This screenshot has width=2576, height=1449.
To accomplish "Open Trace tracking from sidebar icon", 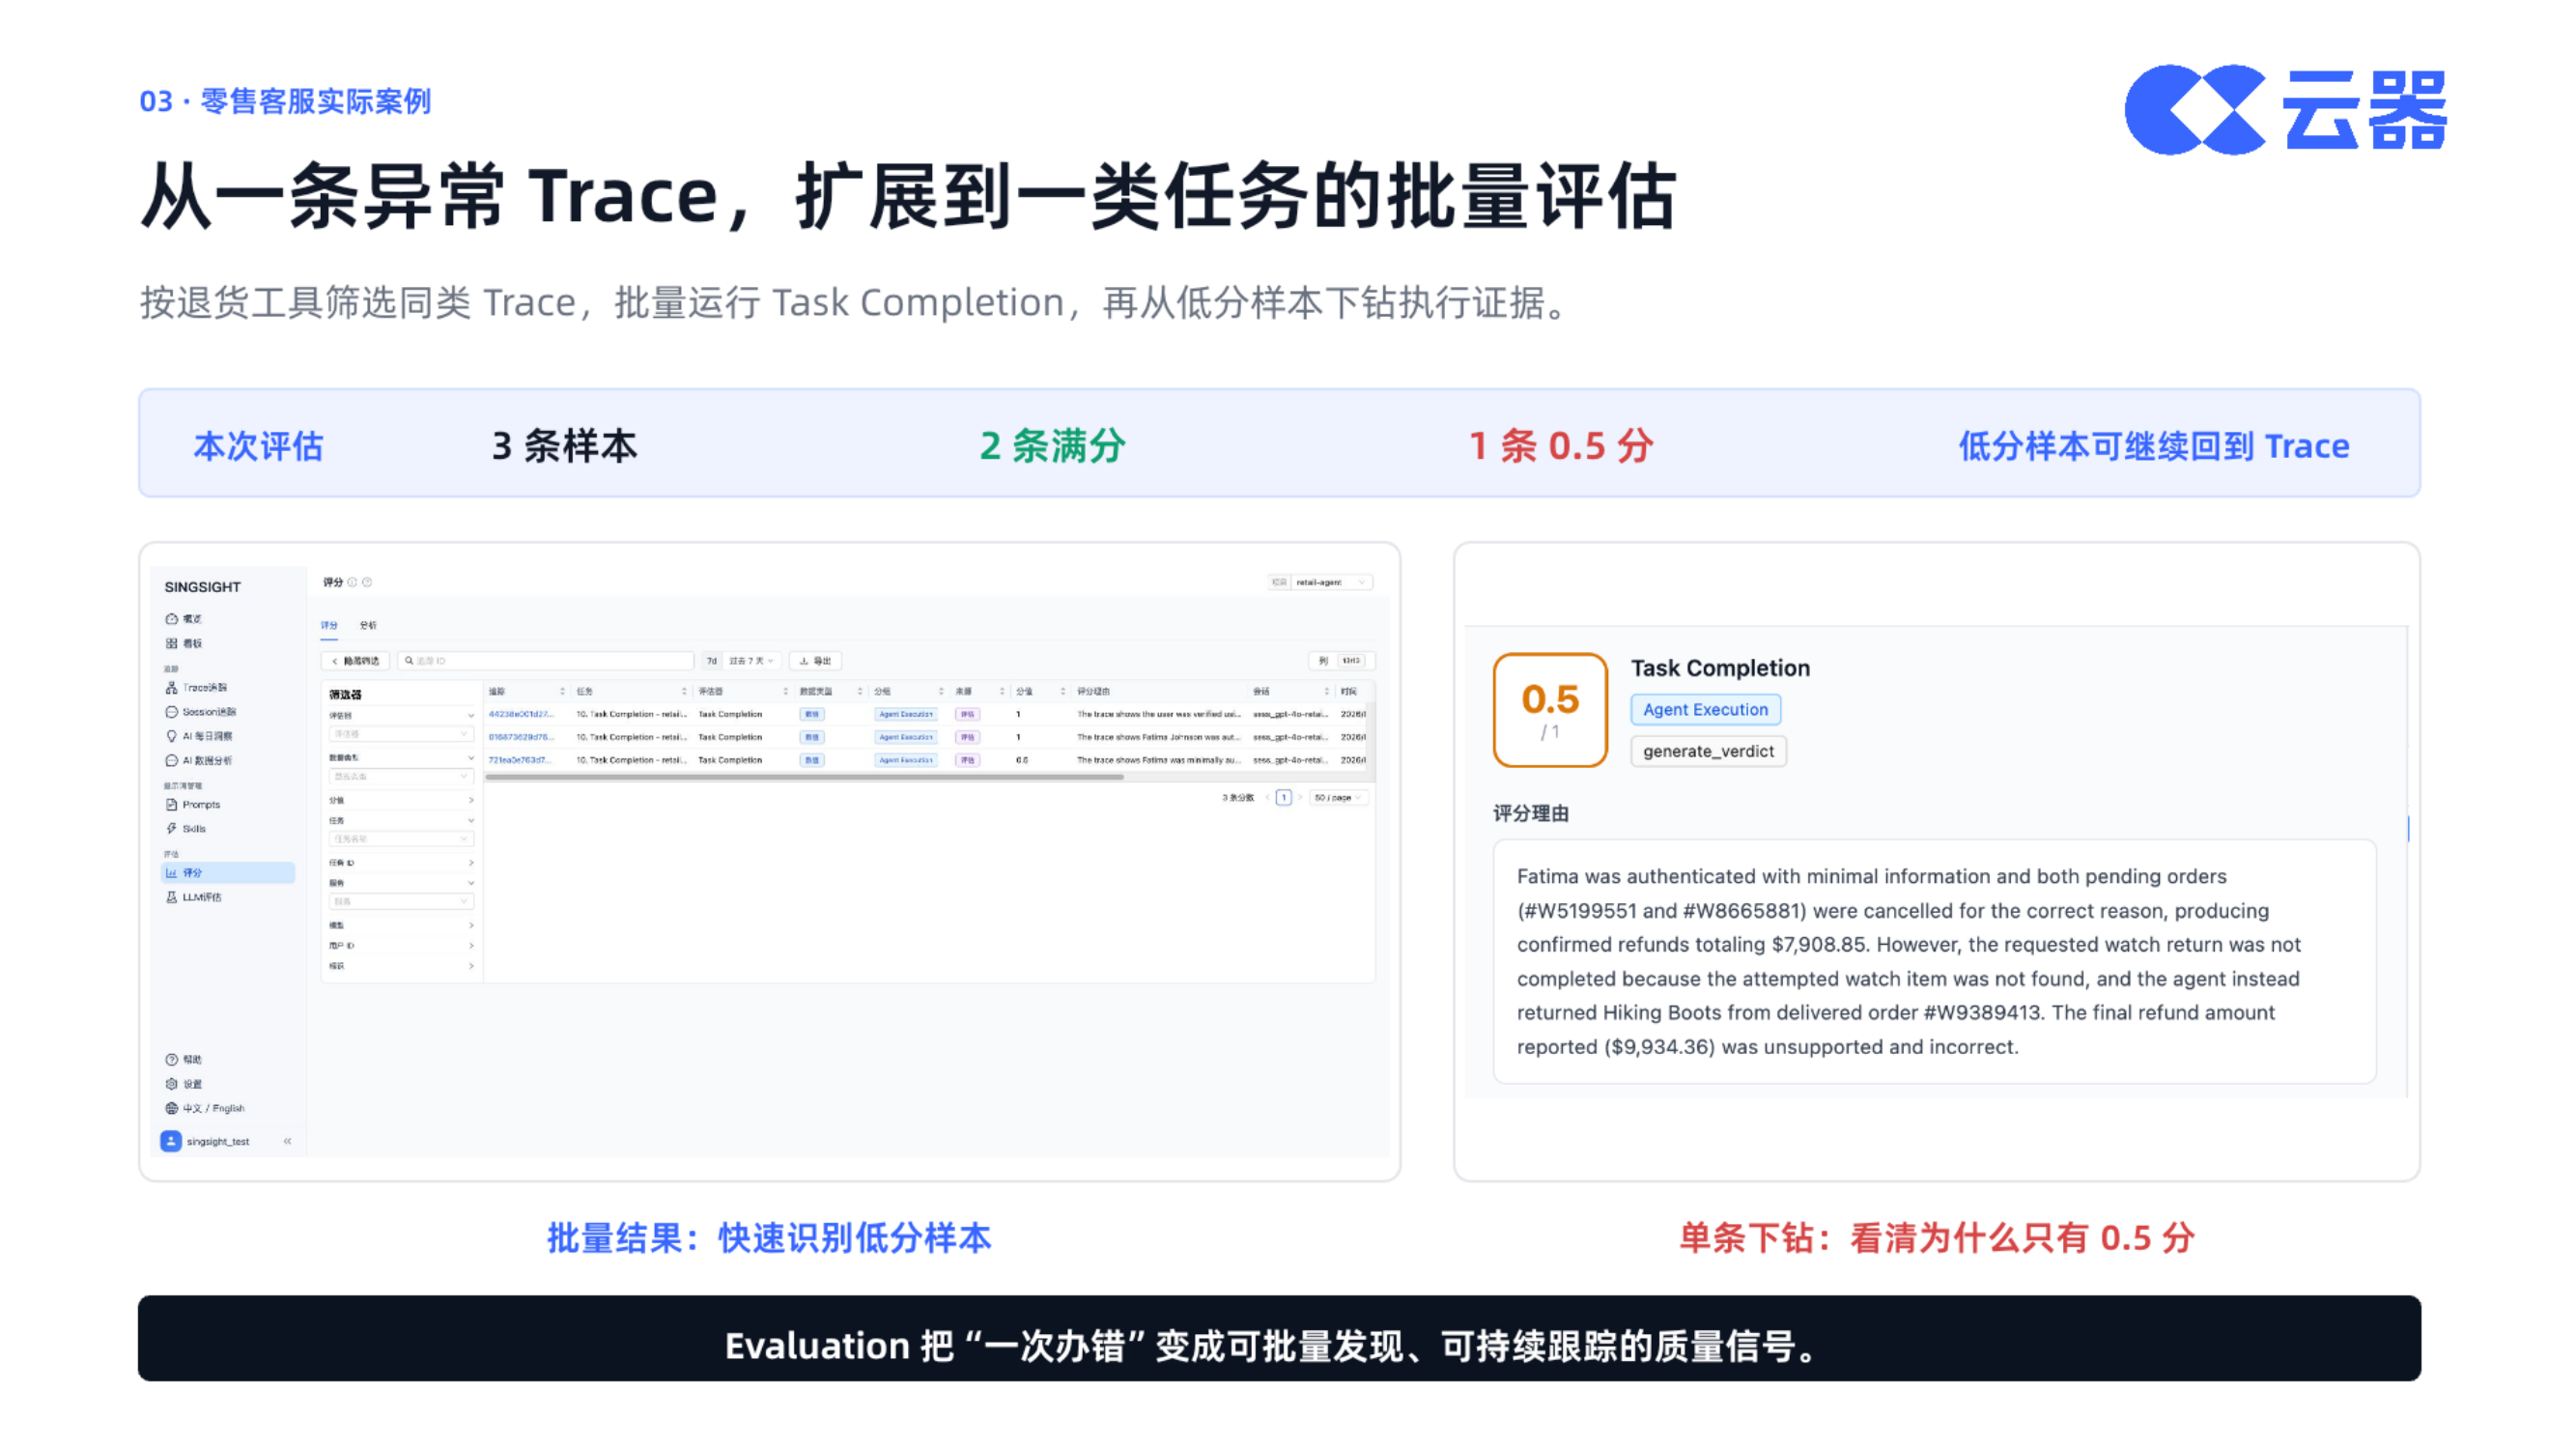I will tap(171, 687).
